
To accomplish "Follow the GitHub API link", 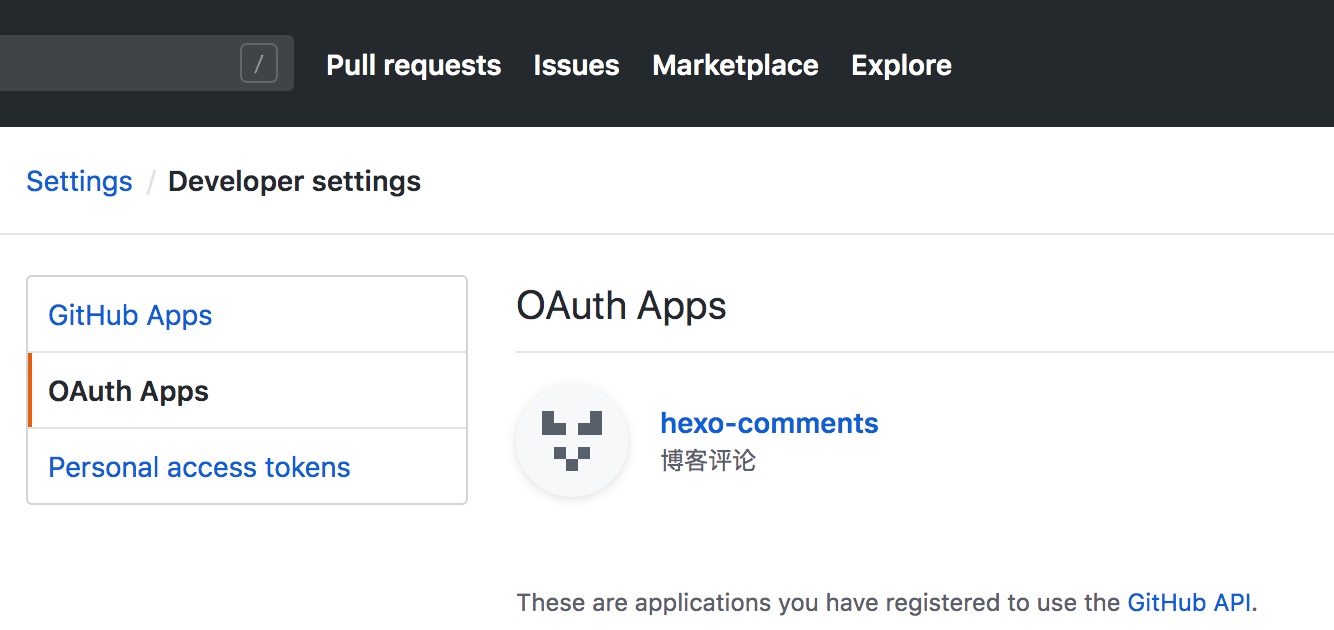I will click(x=1190, y=602).
